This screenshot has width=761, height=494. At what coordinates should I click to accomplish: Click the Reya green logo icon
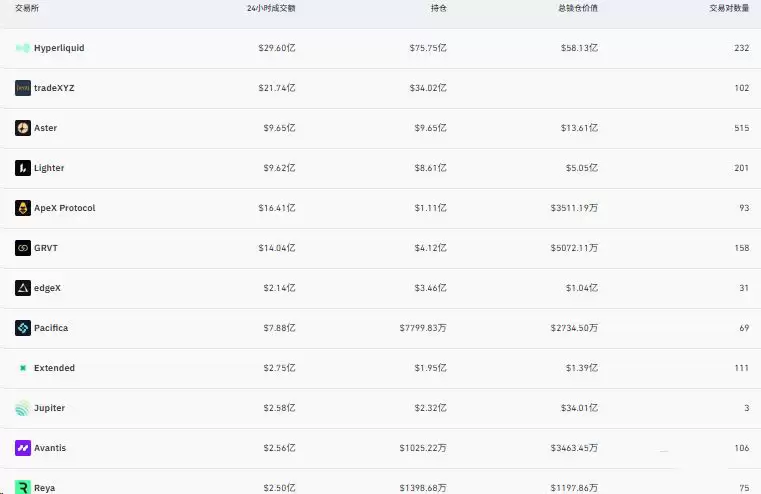pyautogui.click(x=23, y=487)
